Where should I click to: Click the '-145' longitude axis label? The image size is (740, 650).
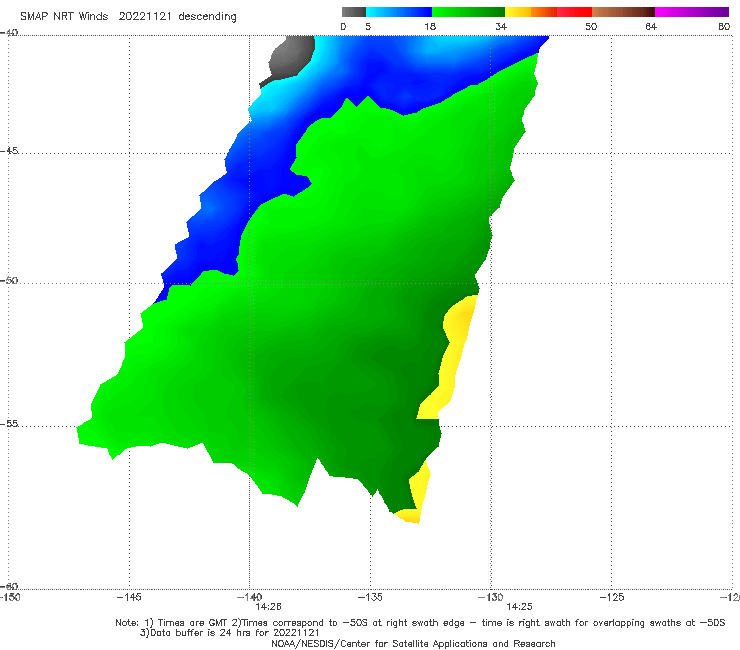(129, 597)
